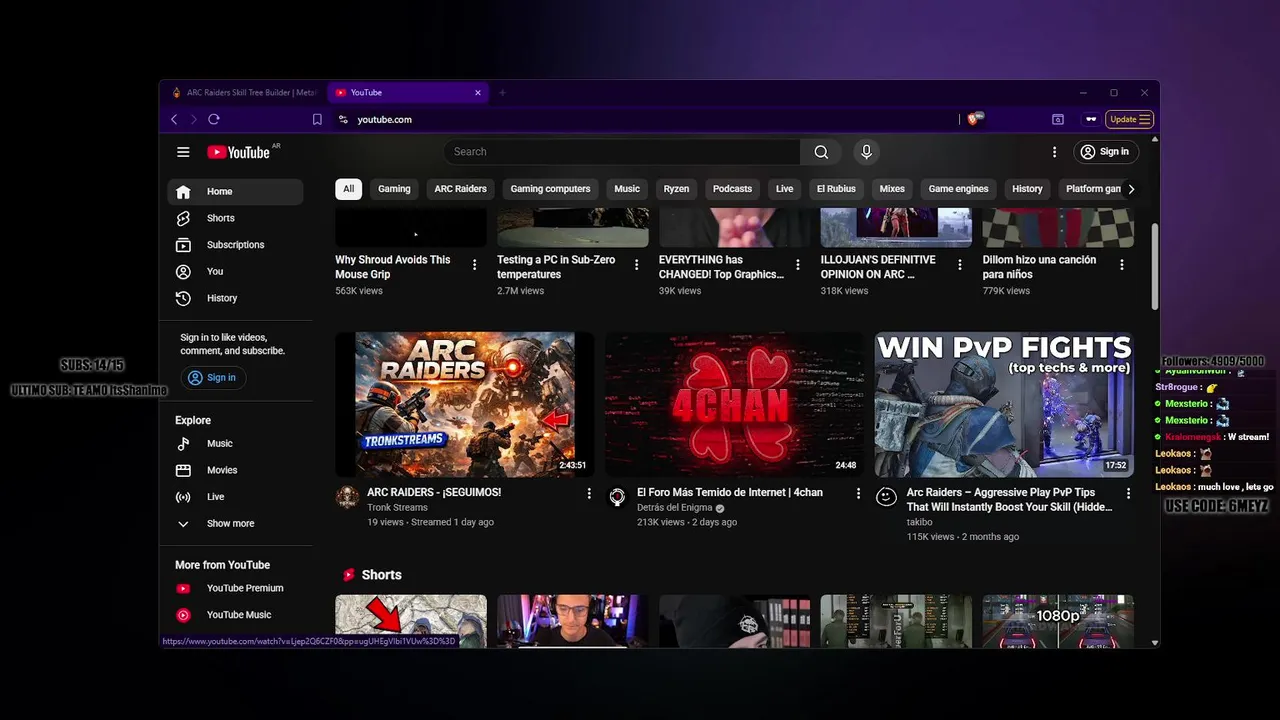Click the Sign in button in header
1280x720 pixels.
click(x=1104, y=152)
